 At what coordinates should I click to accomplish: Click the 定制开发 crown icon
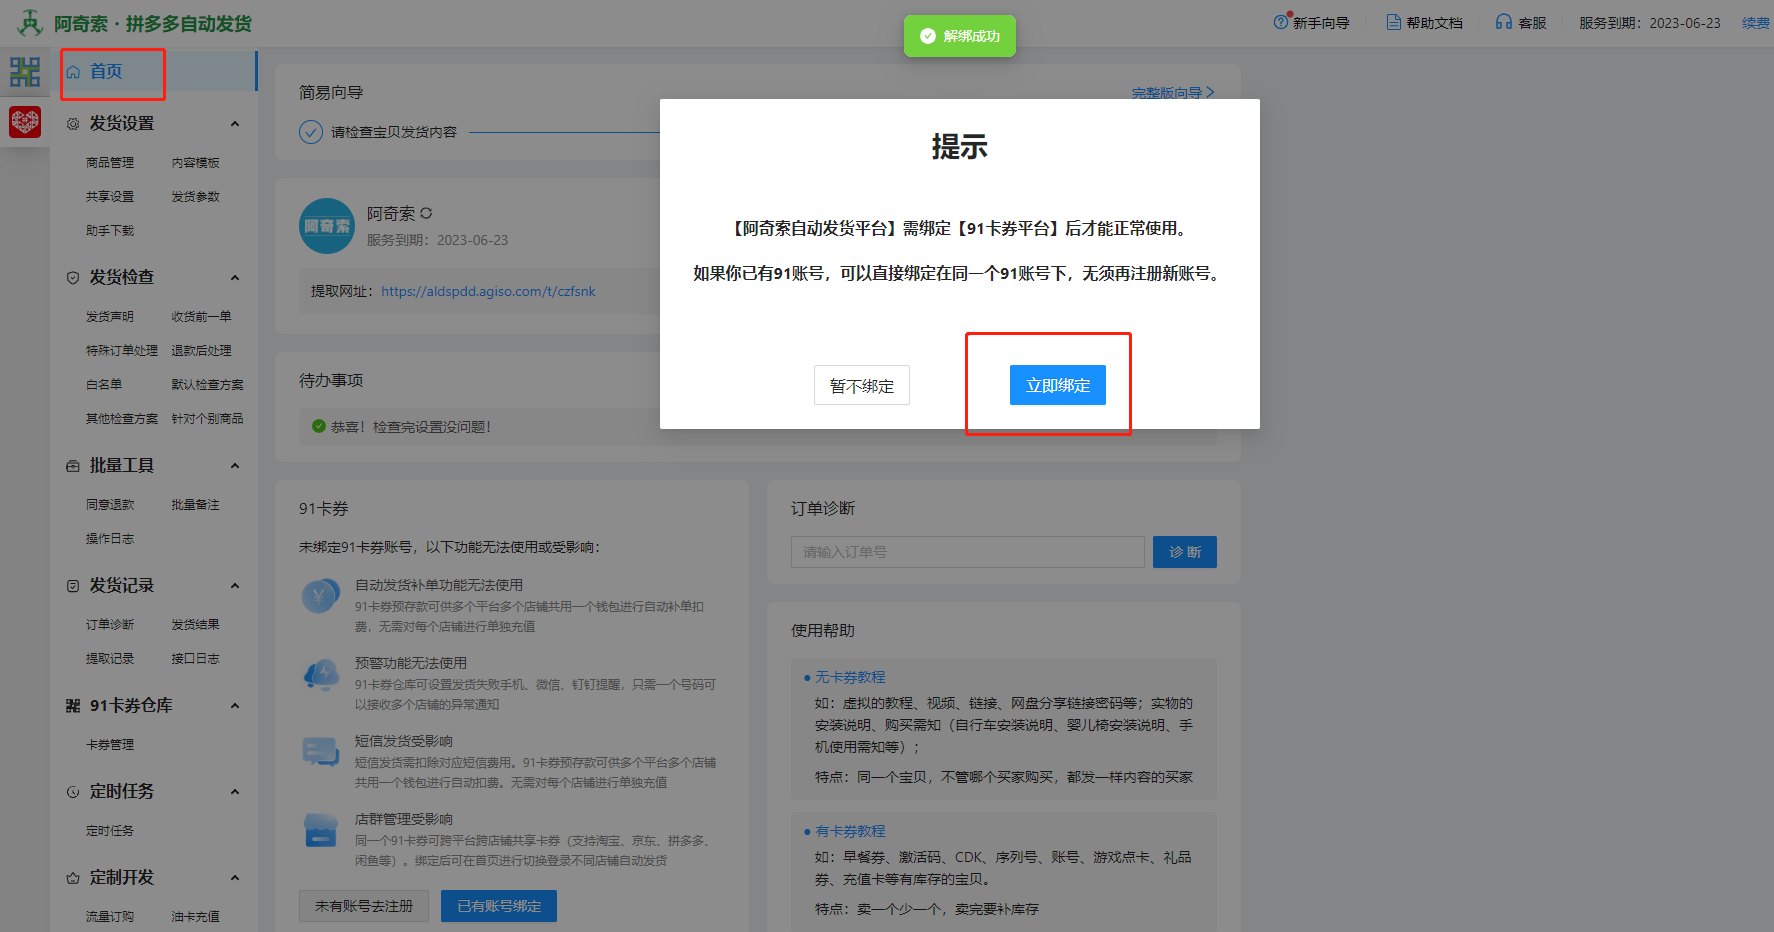click(x=73, y=878)
